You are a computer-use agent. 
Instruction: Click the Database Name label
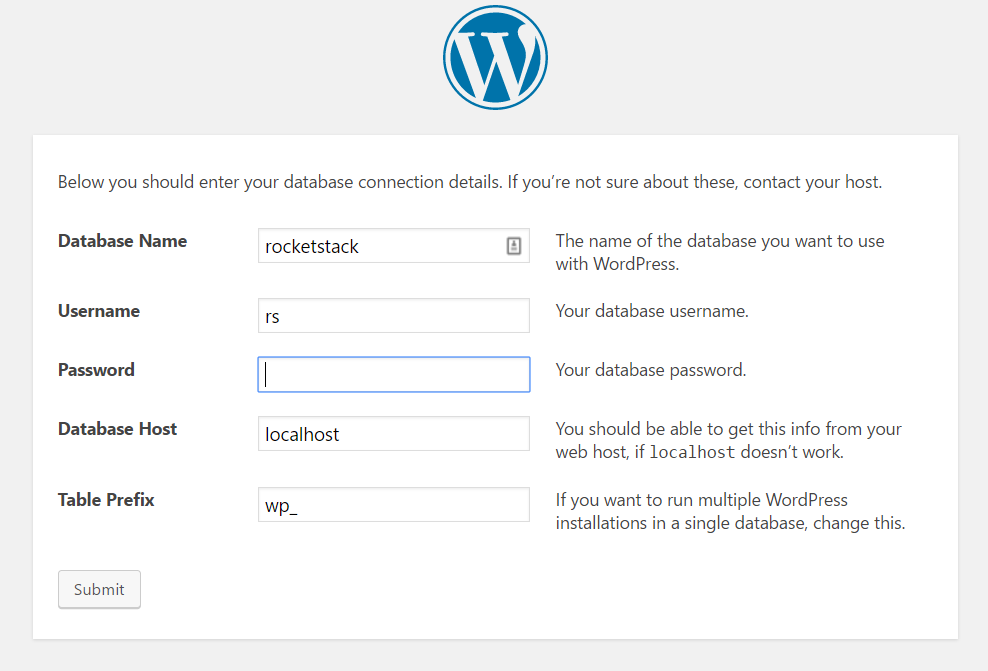pos(122,241)
